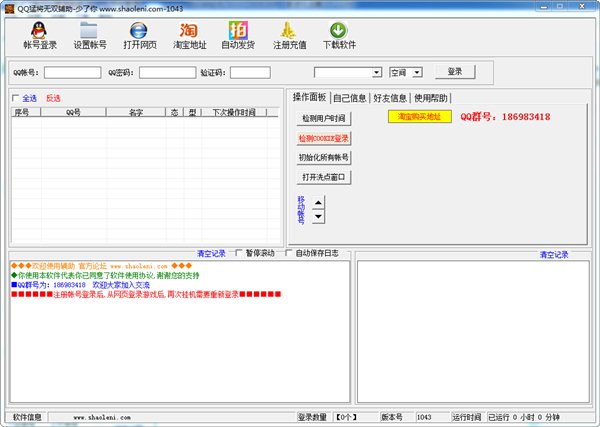Click the yellow 淘宝购买地址 button

pos(420,117)
